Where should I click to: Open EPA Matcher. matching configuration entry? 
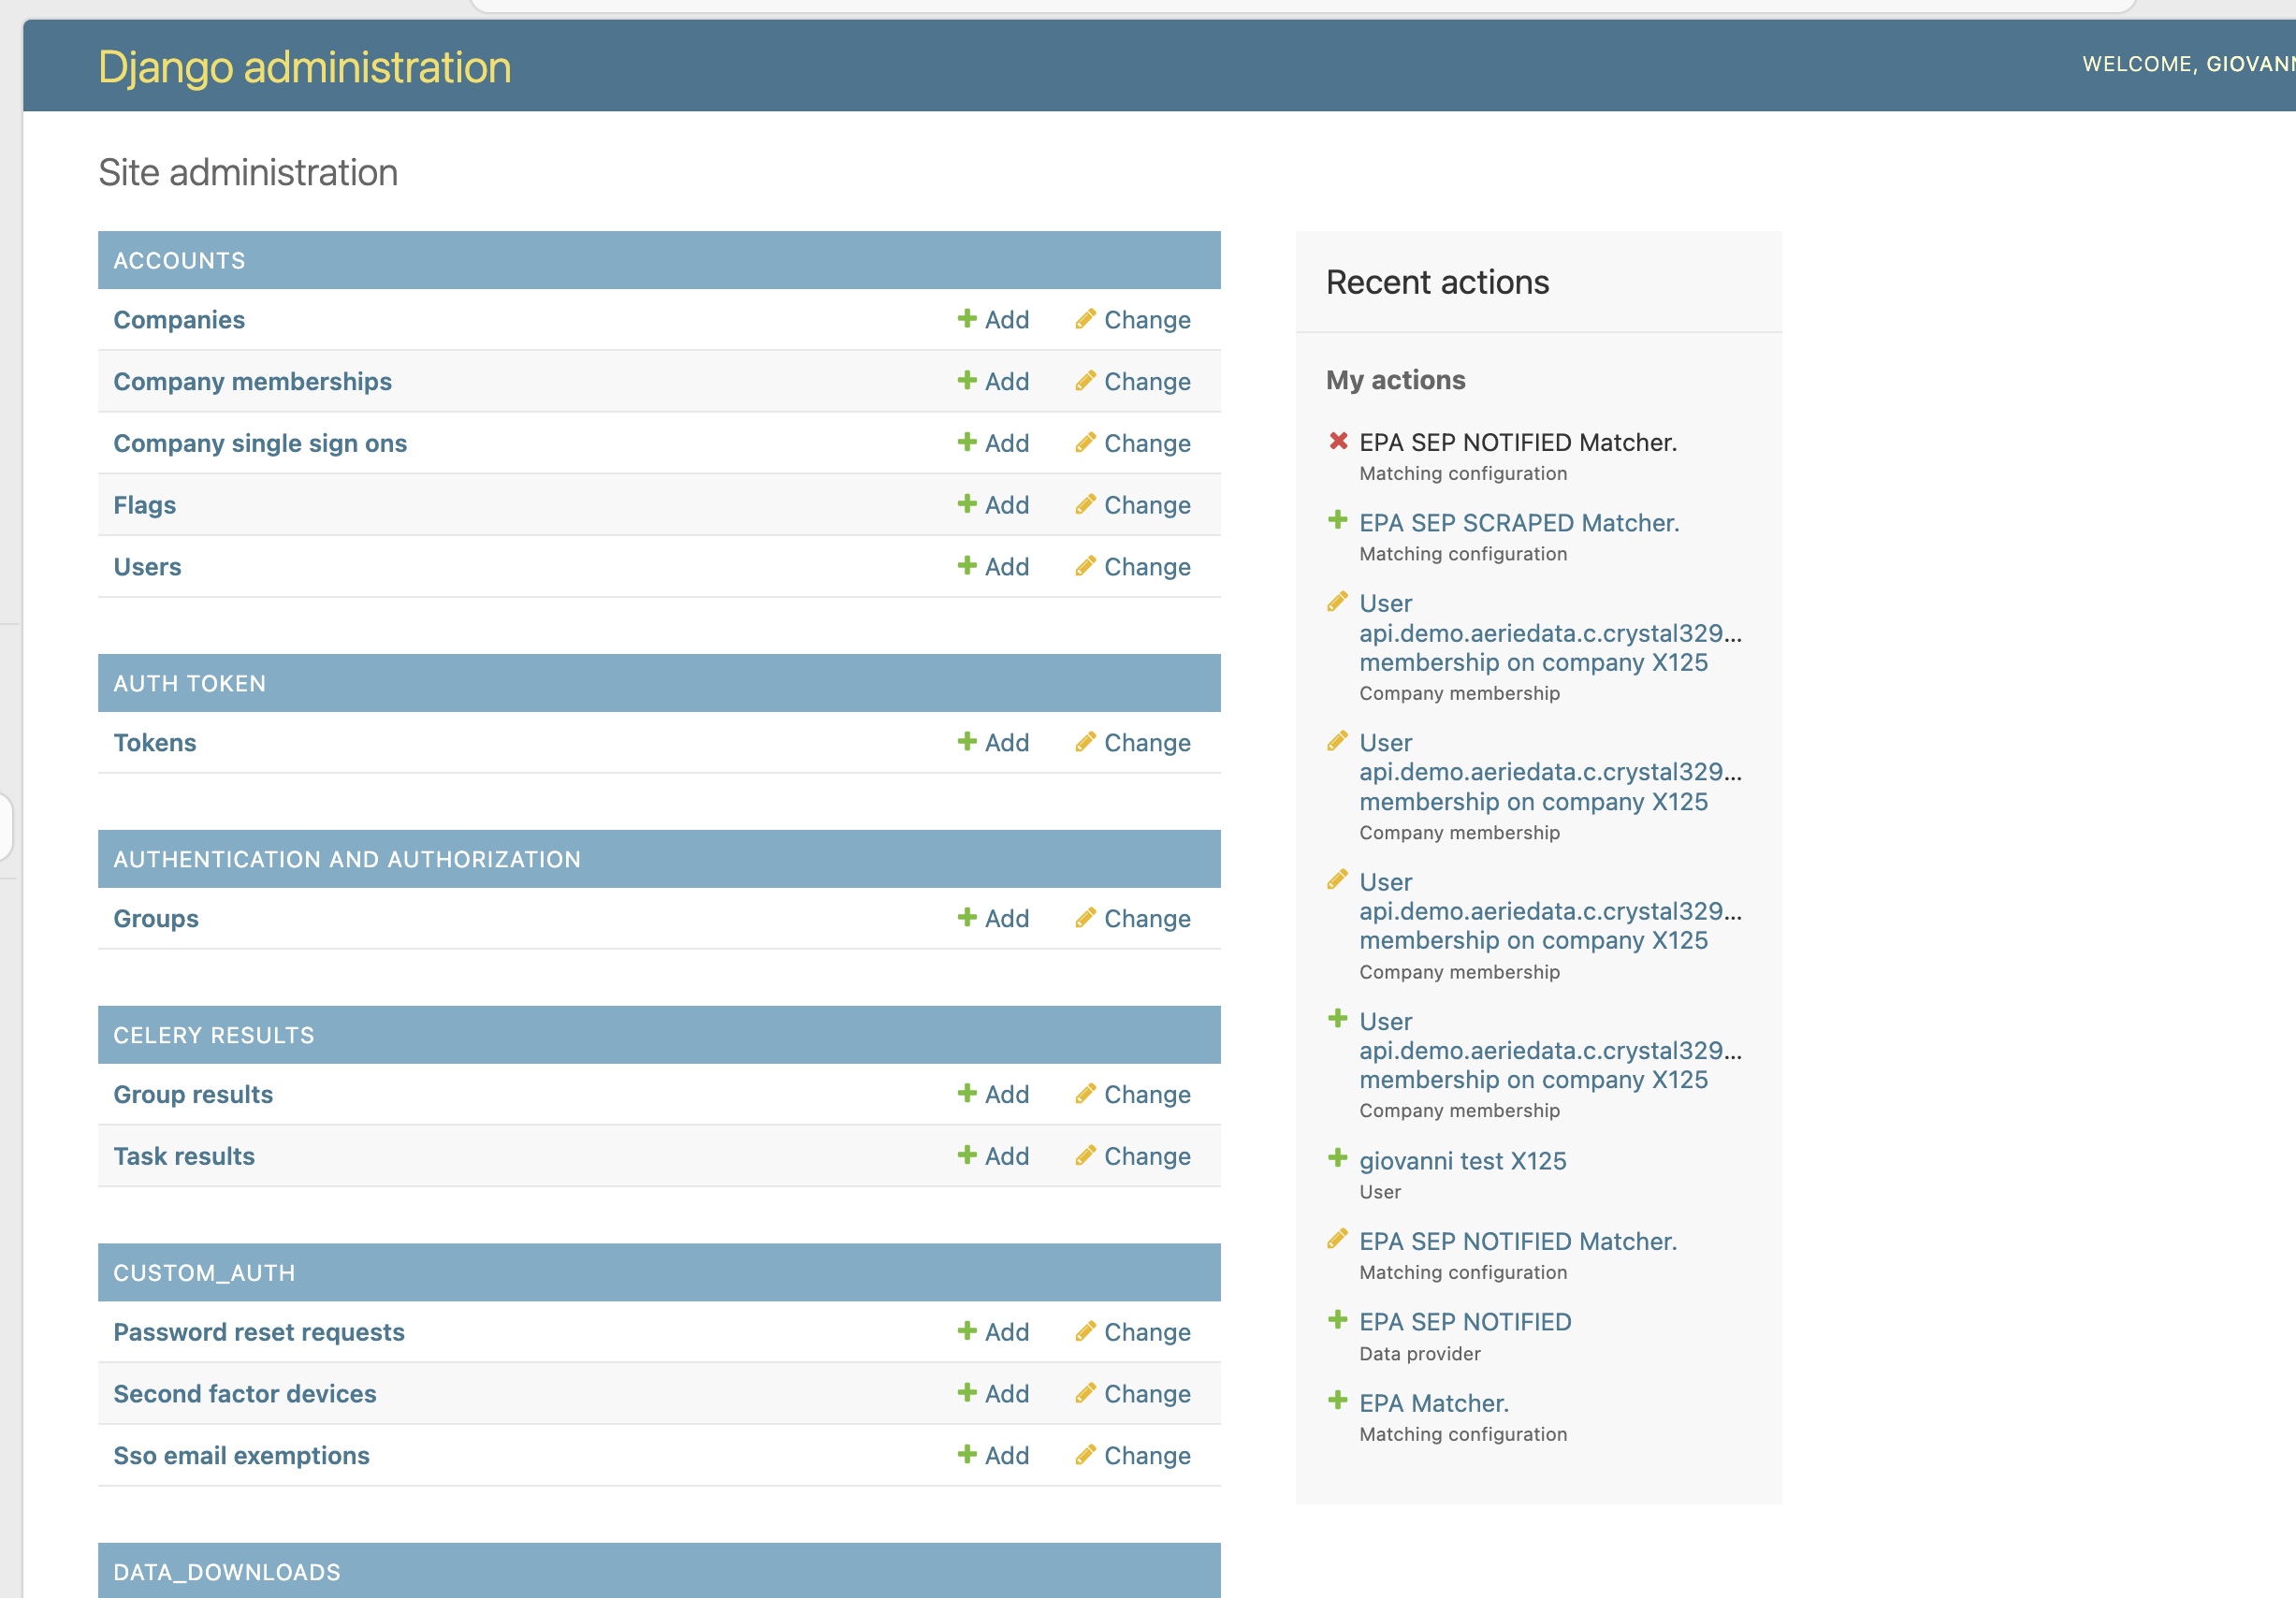click(1433, 1403)
